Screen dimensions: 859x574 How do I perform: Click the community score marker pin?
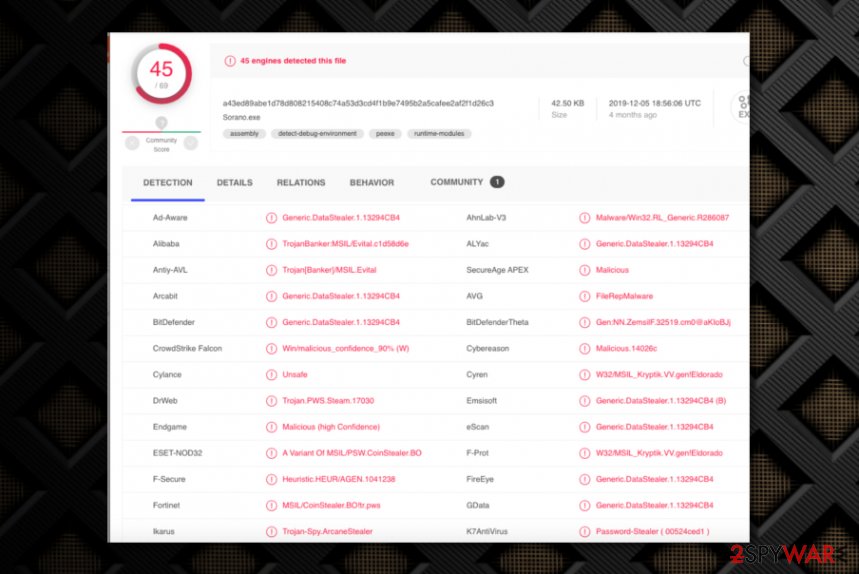coord(161,123)
